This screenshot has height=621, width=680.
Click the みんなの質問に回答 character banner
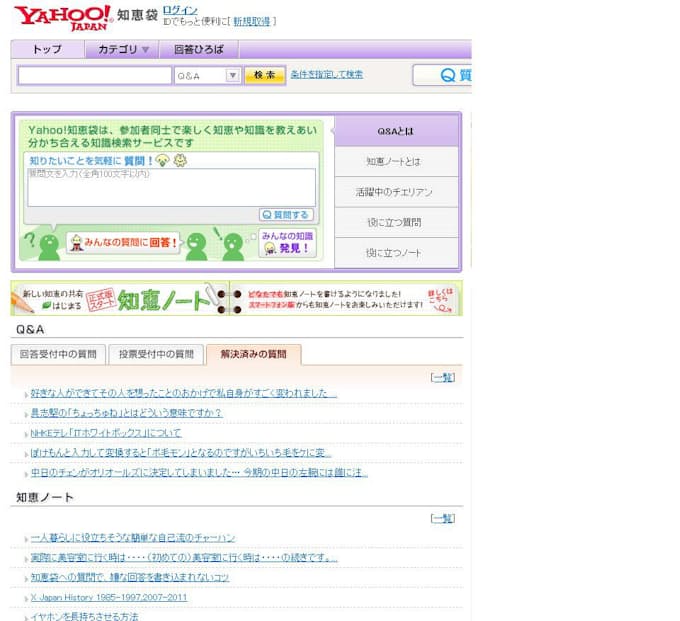point(123,242)
